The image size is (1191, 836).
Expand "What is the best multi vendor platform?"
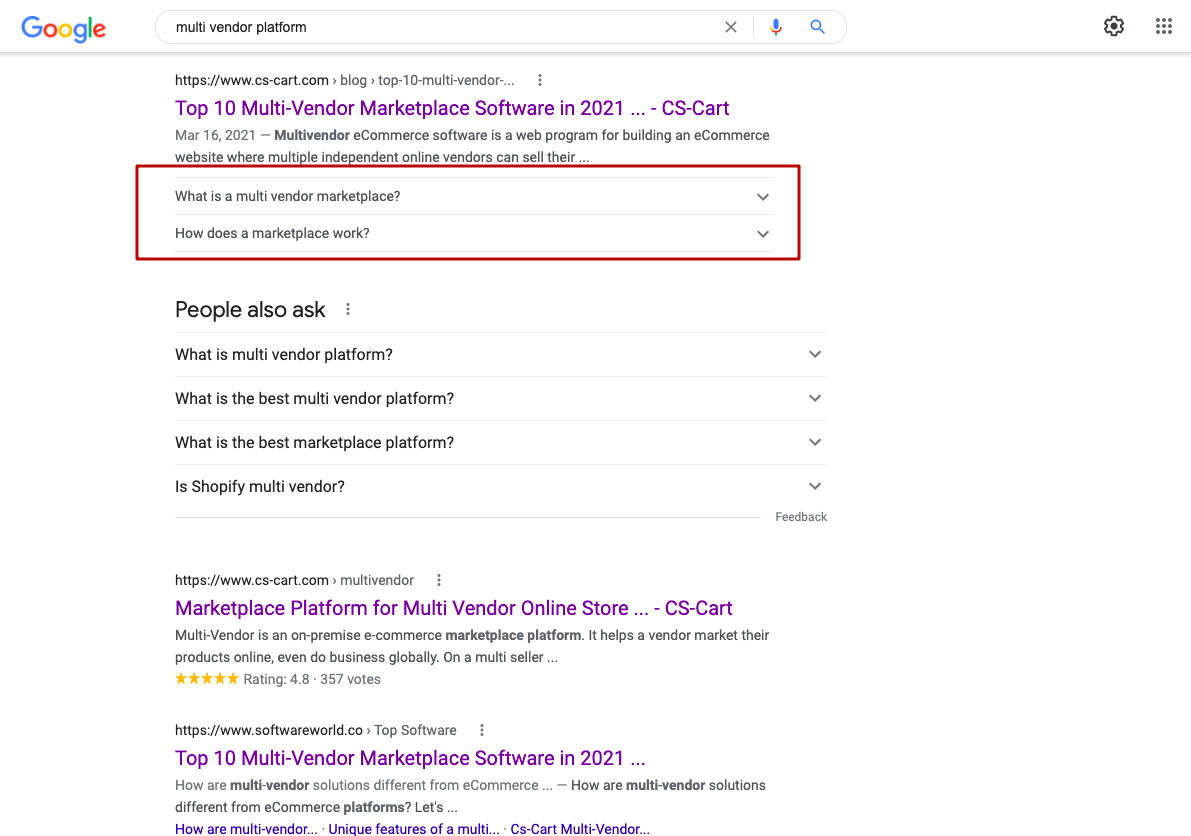pos(815,399)
